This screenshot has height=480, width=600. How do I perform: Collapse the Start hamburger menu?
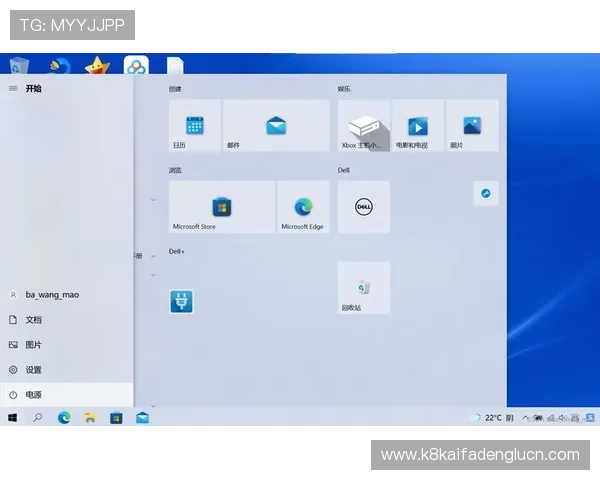pyautogui.click(x=13, y=88)
